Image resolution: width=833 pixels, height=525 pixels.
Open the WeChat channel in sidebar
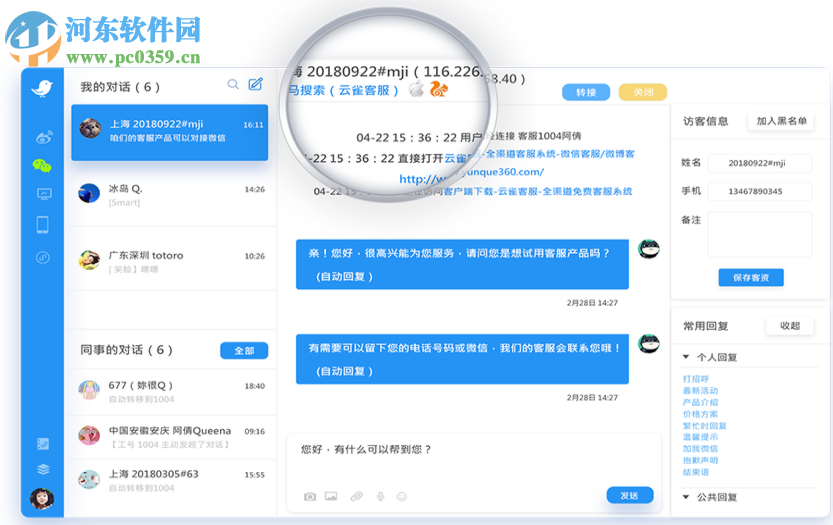click(42, 166)
